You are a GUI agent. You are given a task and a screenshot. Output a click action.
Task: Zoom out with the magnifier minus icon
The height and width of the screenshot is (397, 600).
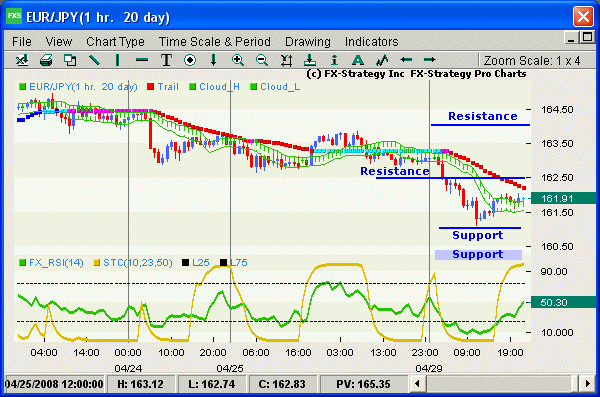(262, 60)
